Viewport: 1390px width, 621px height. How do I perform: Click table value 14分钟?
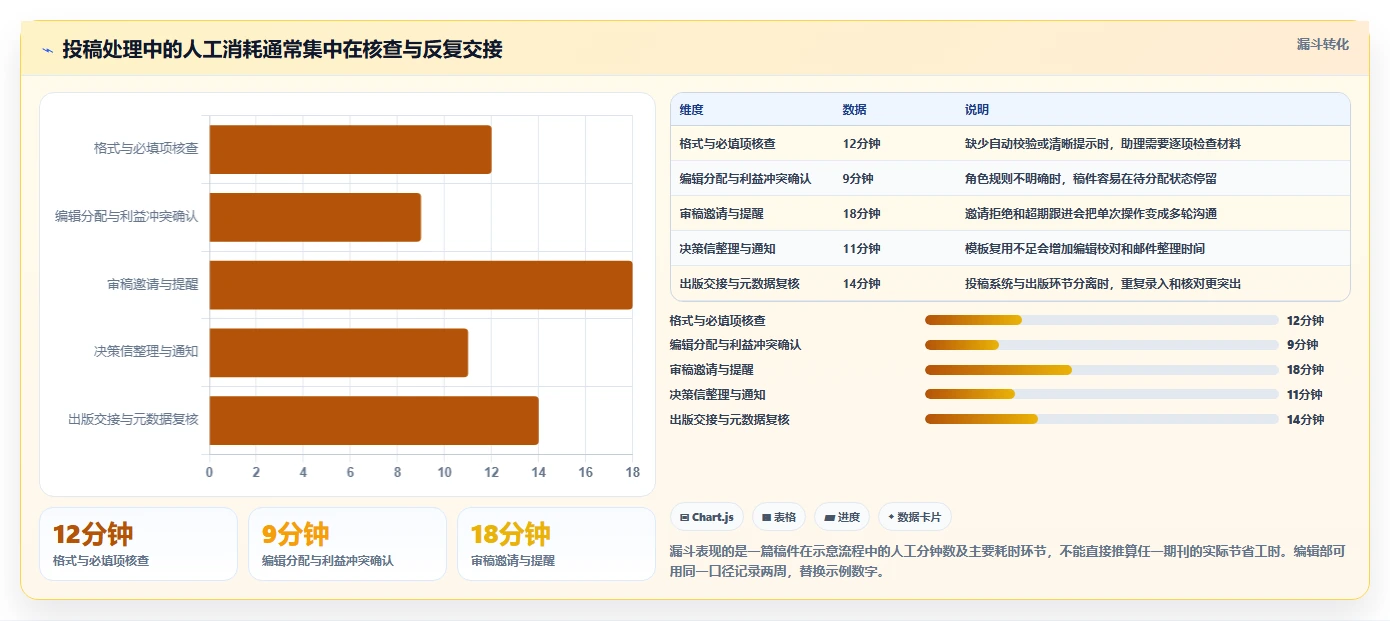[x=862, y=284]
